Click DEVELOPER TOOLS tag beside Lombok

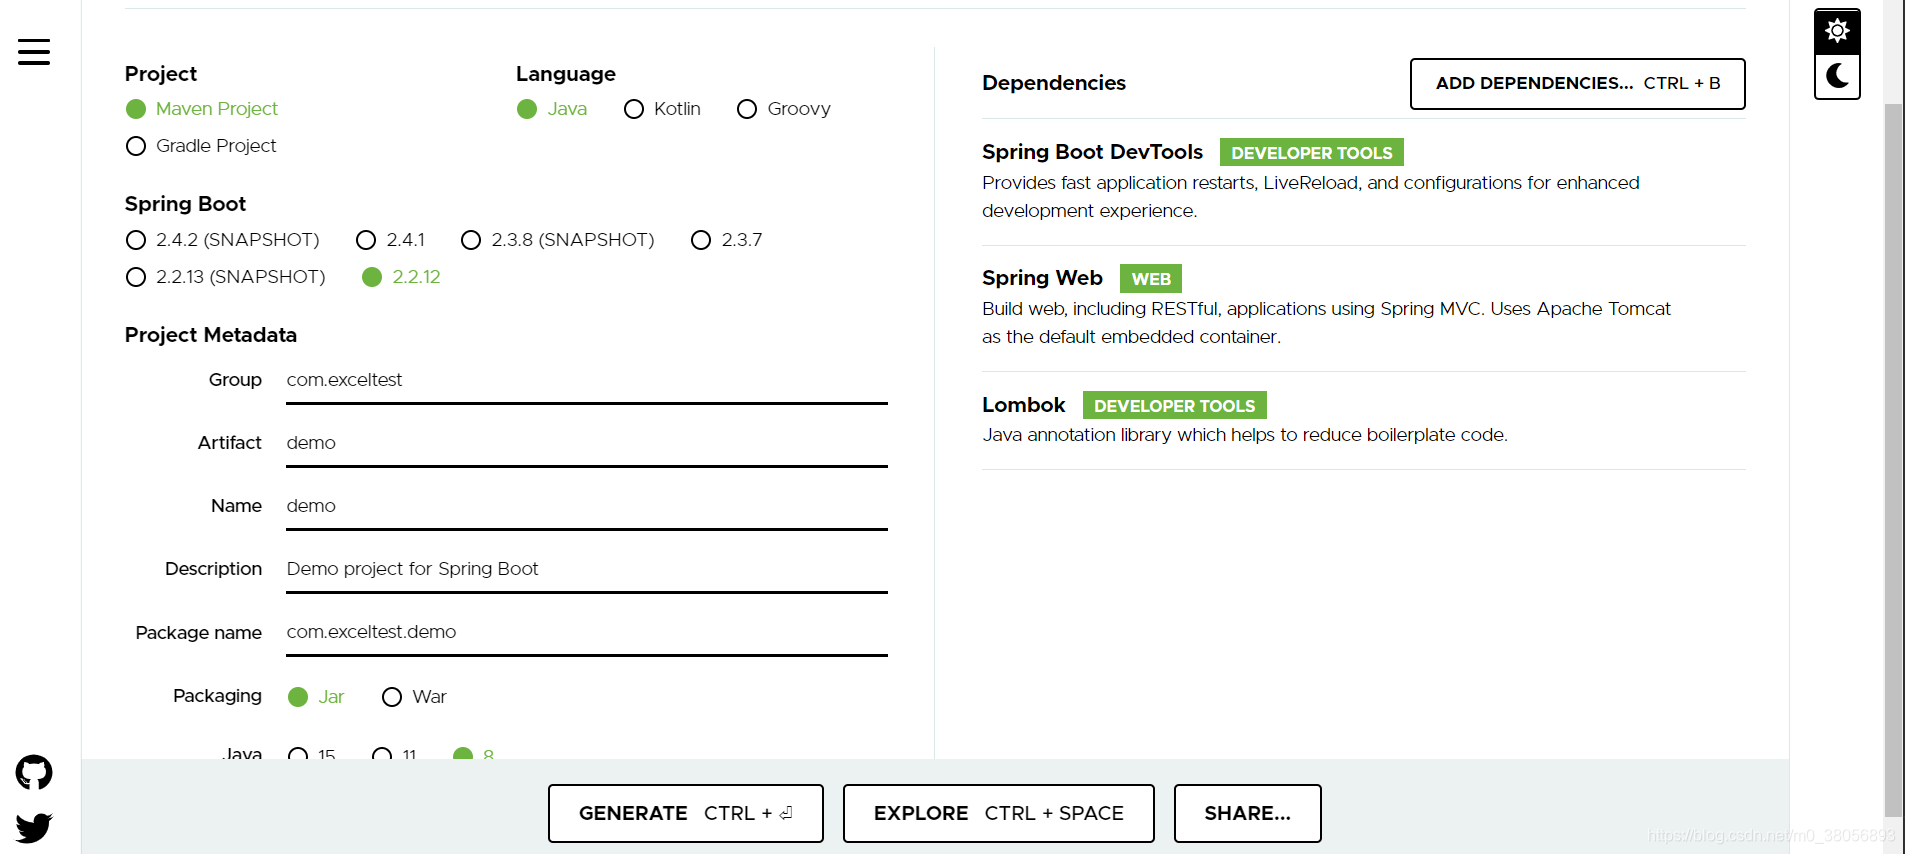tap(1175, 405)
